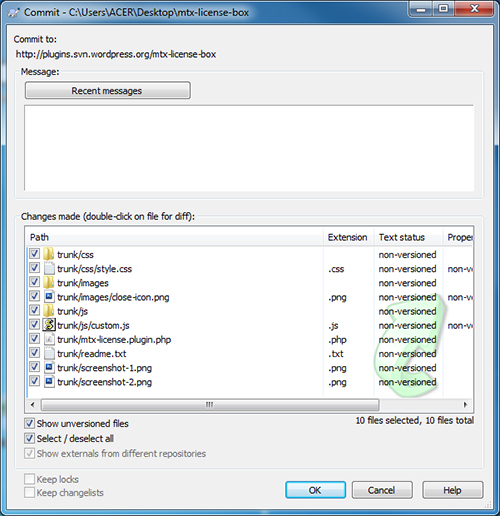
Task: Minimize the Commit window
Action: click(x=421, y=9)
